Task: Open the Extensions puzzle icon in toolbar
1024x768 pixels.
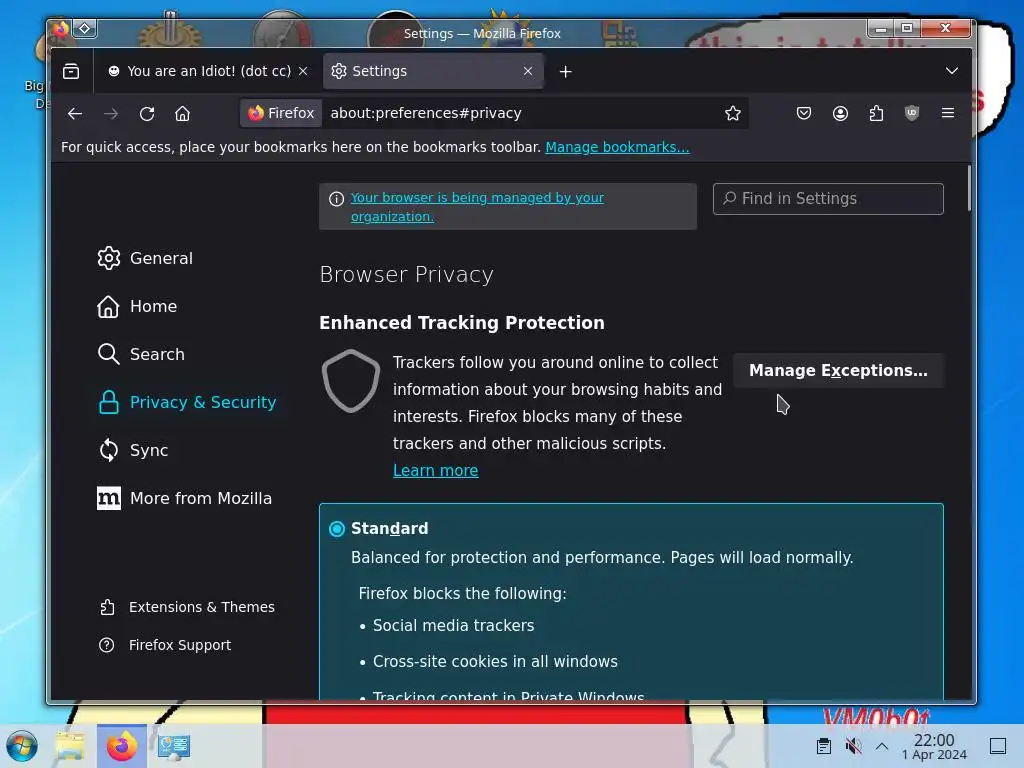Action: (x=876, y=114)
